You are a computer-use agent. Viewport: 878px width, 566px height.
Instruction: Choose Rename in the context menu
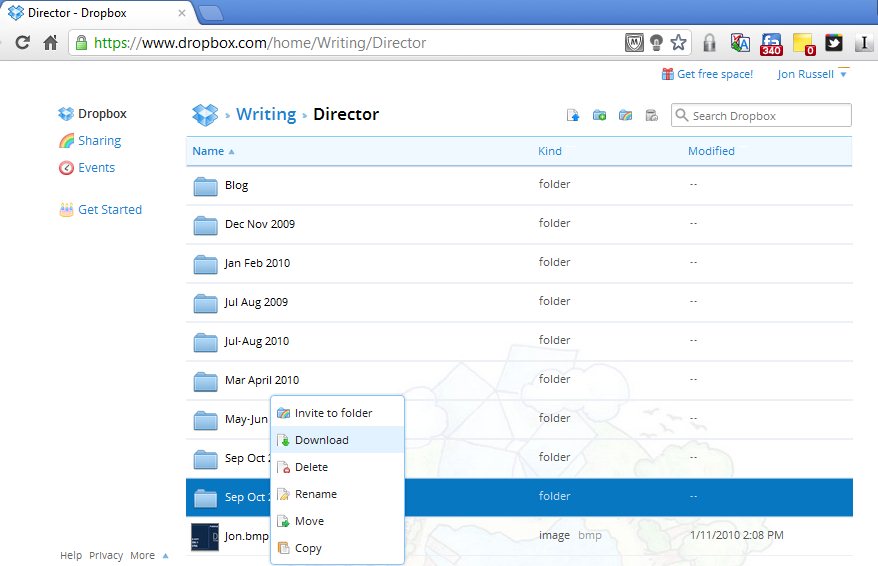click(338, 494)
